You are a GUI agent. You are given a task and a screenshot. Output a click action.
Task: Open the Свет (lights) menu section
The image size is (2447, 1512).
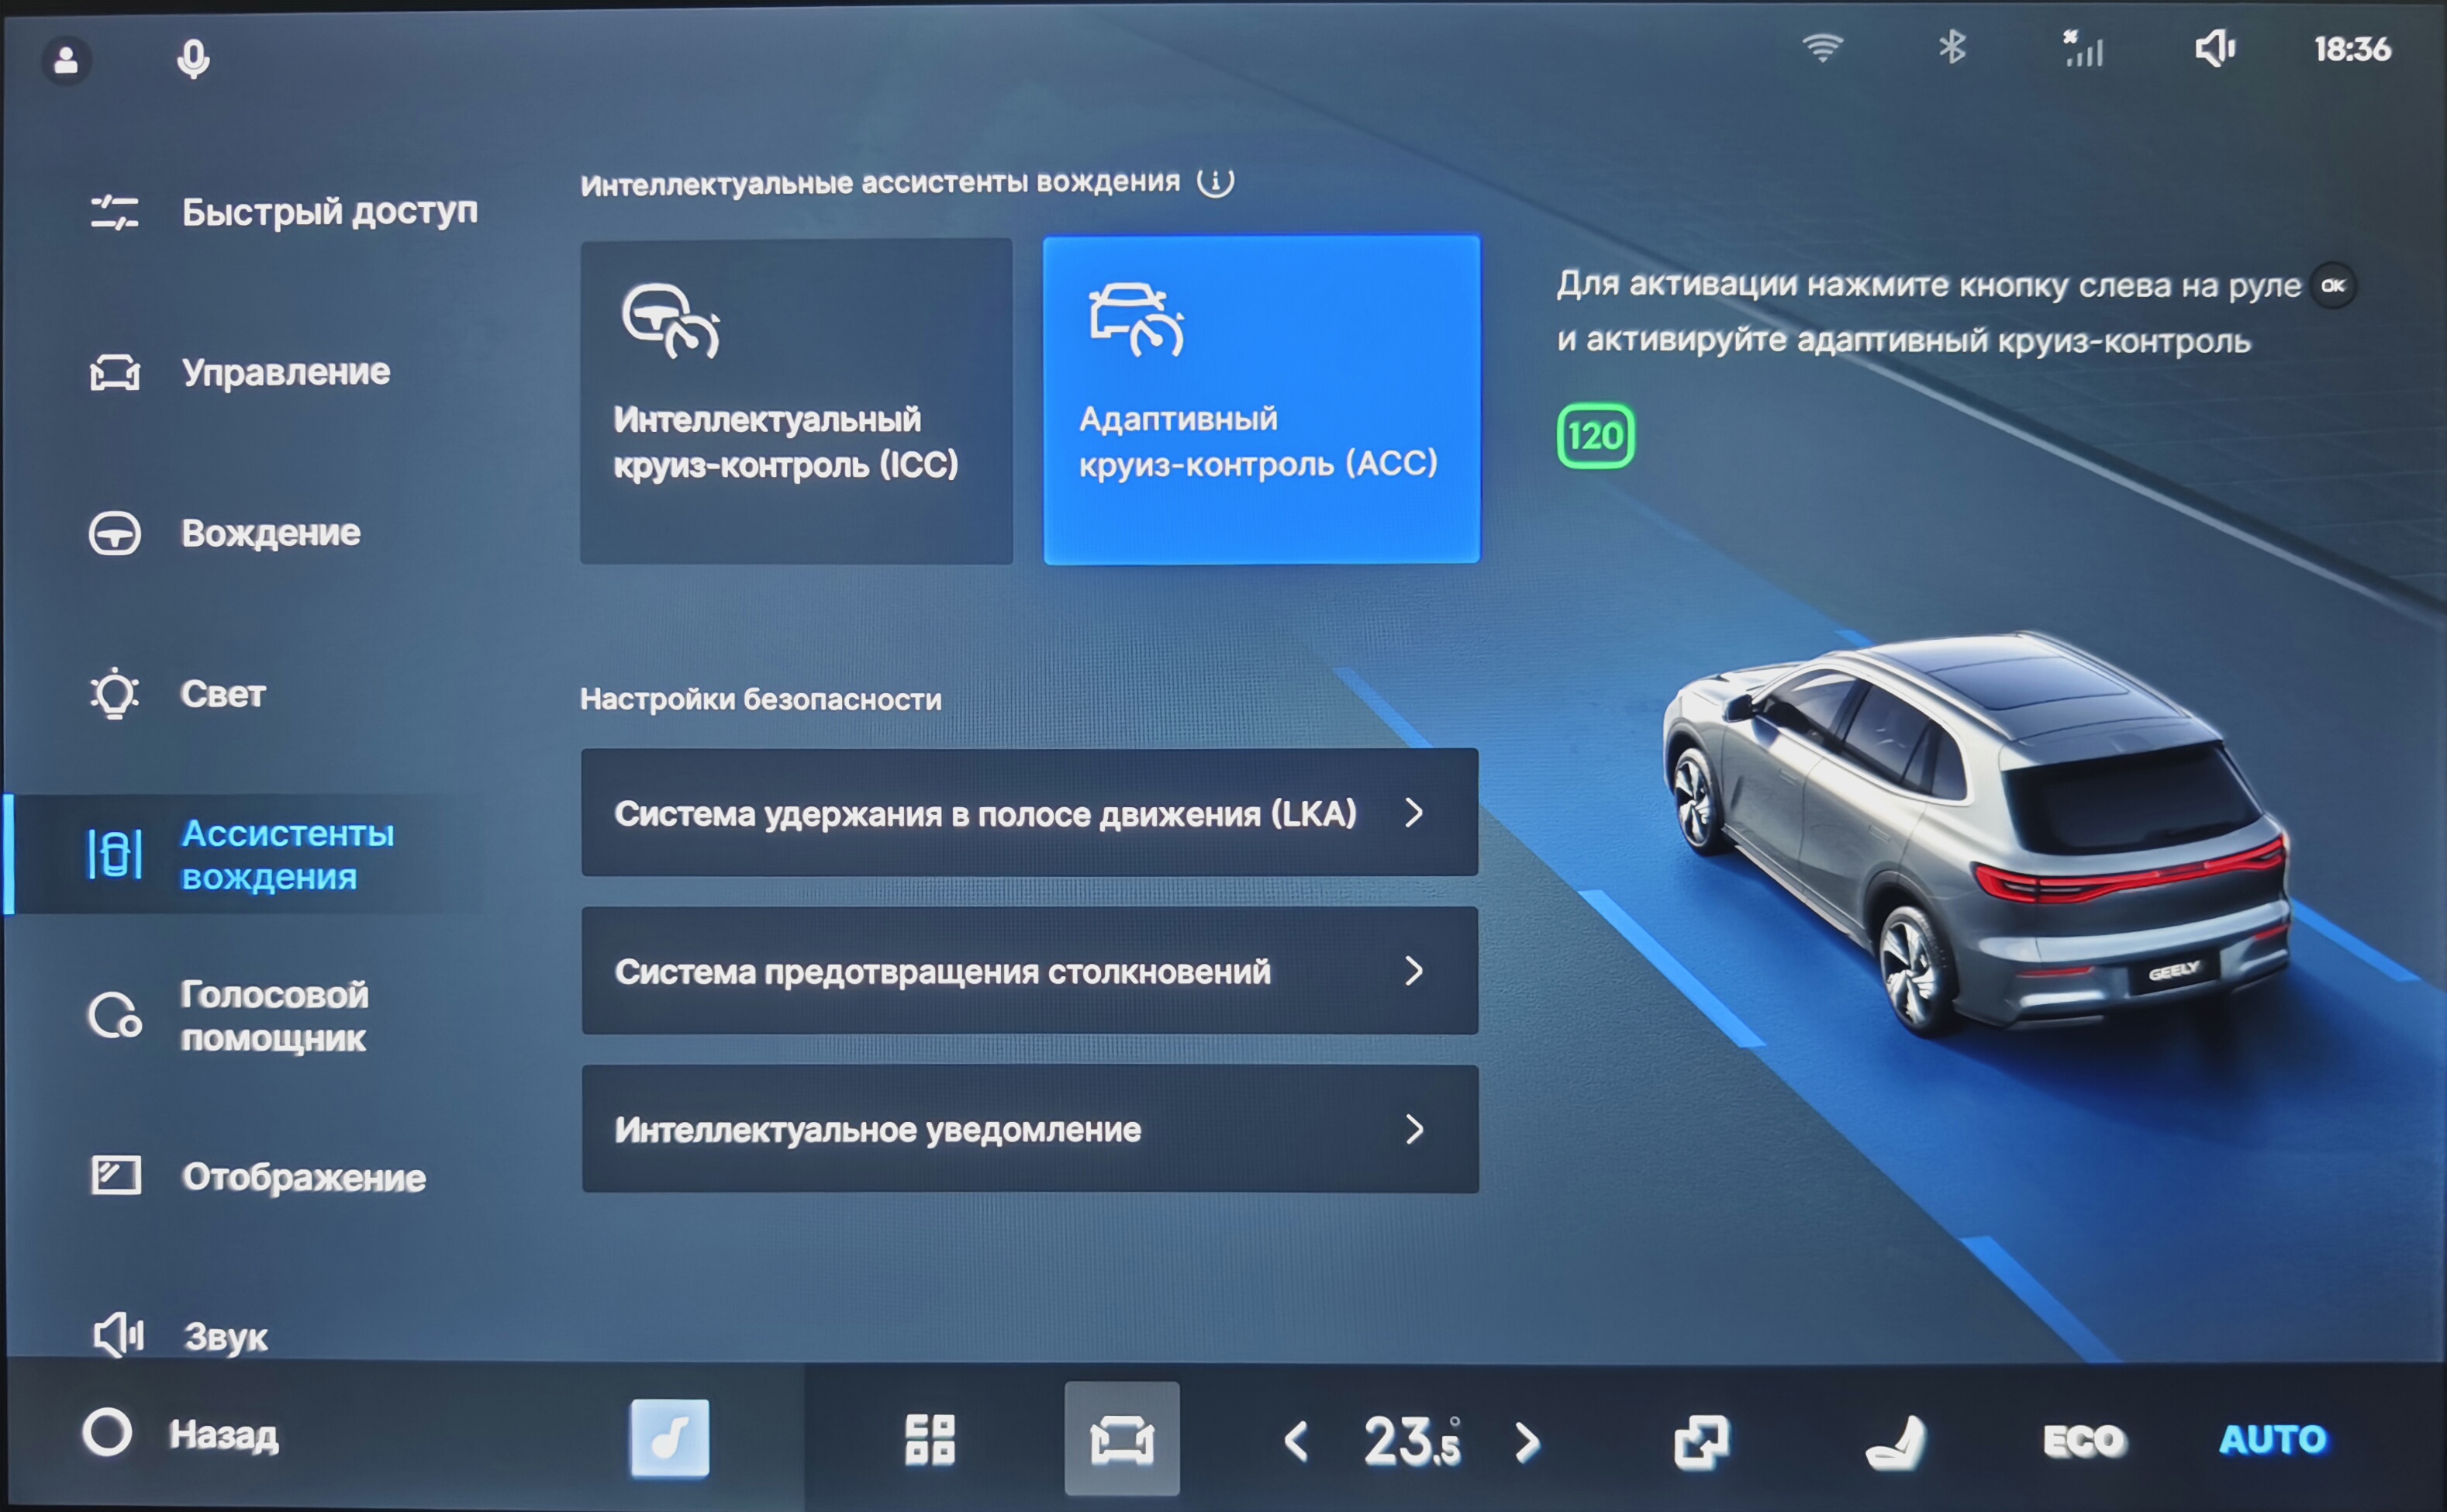(222, 694)
